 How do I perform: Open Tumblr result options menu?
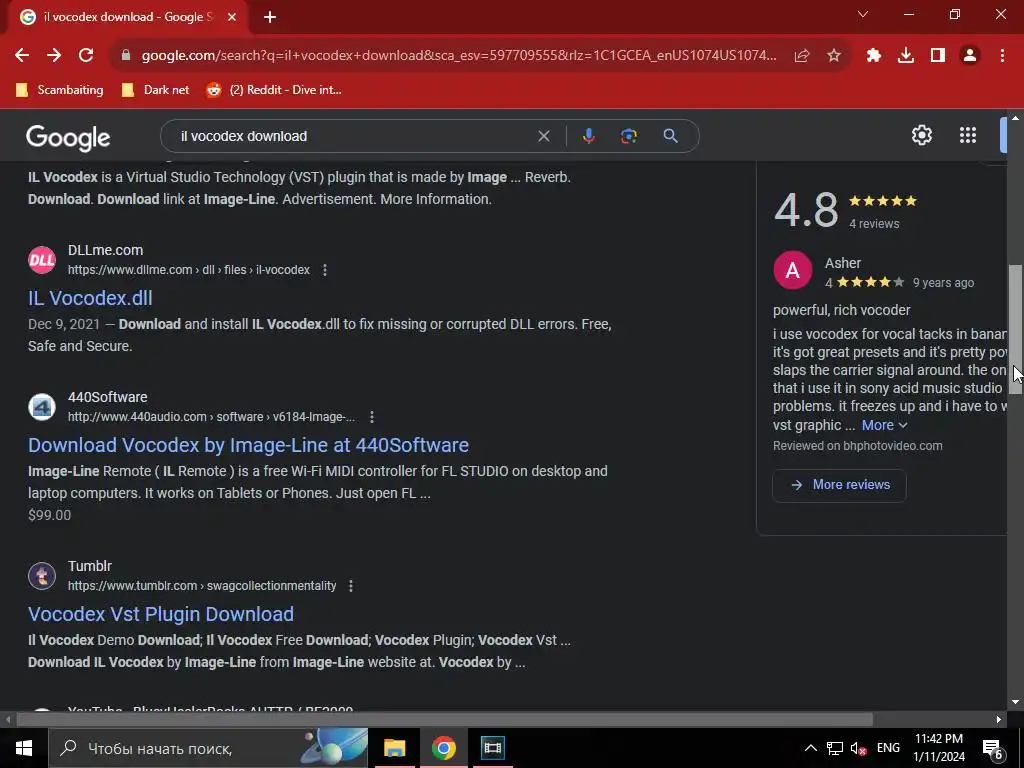coord(351,586)
